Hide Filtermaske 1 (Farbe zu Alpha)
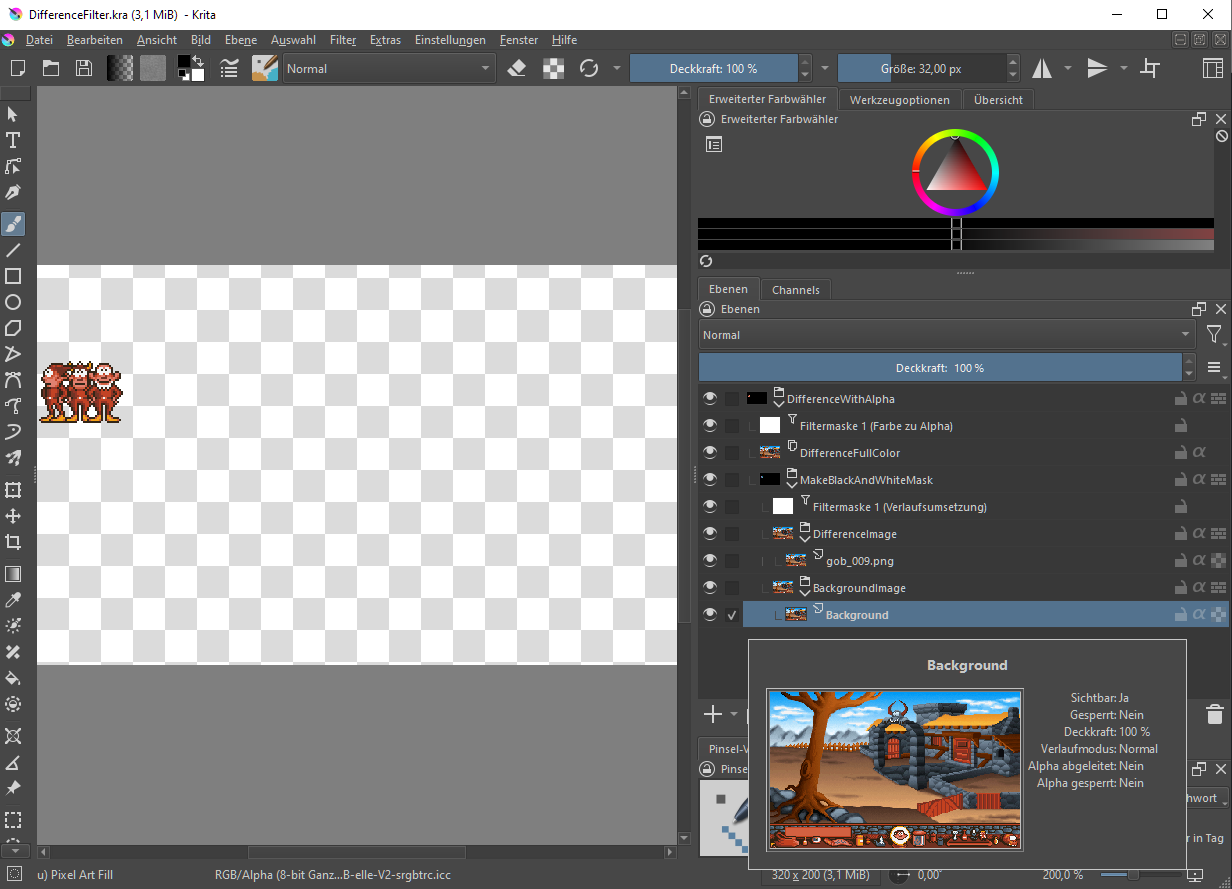Screen dimensions: 1232x889 710,426
